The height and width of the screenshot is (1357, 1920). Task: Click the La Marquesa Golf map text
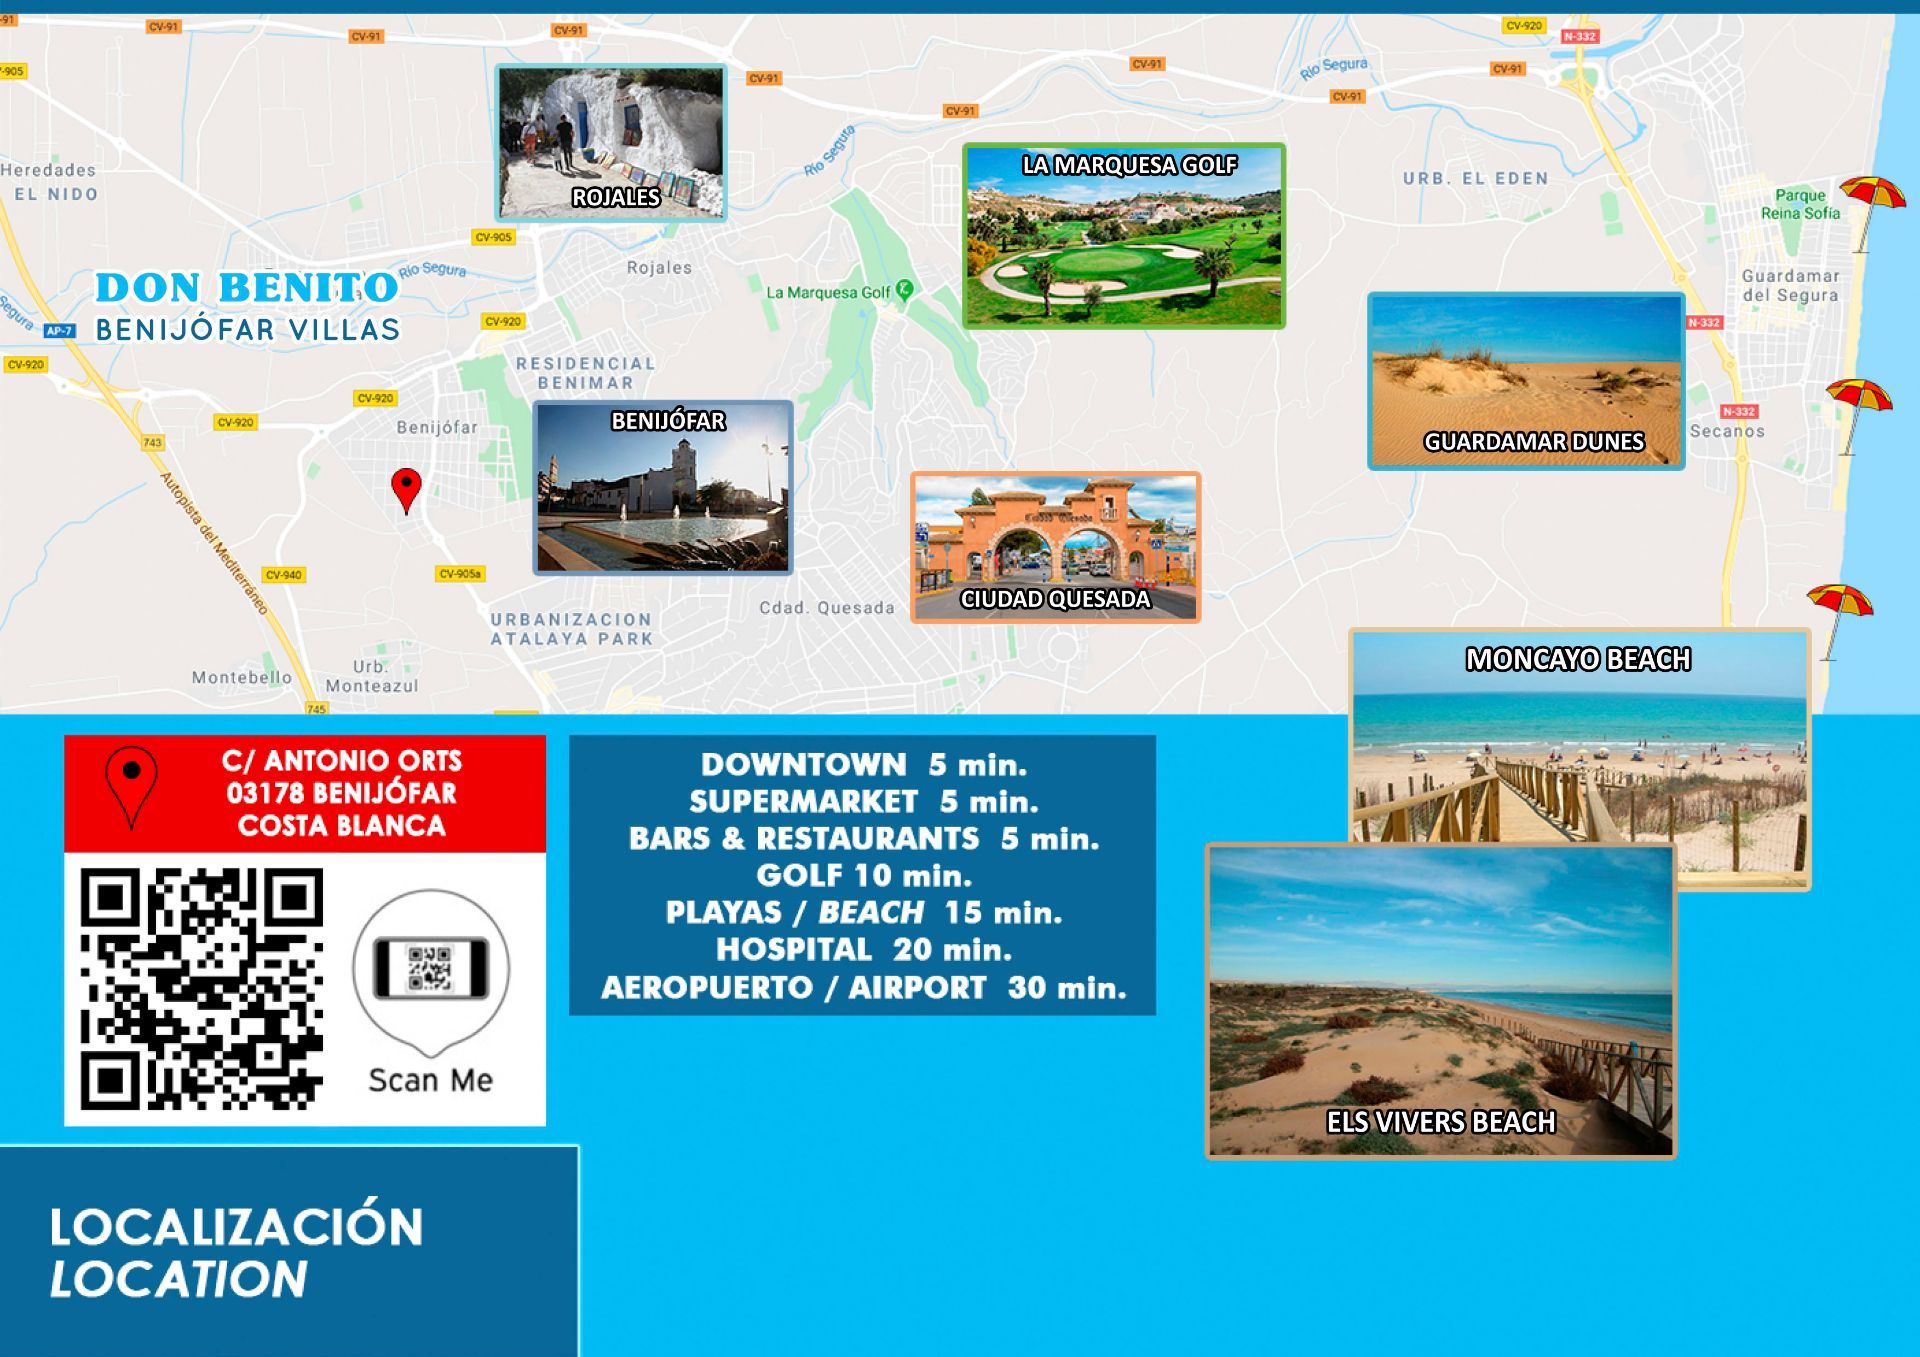[x=828, y=293]
